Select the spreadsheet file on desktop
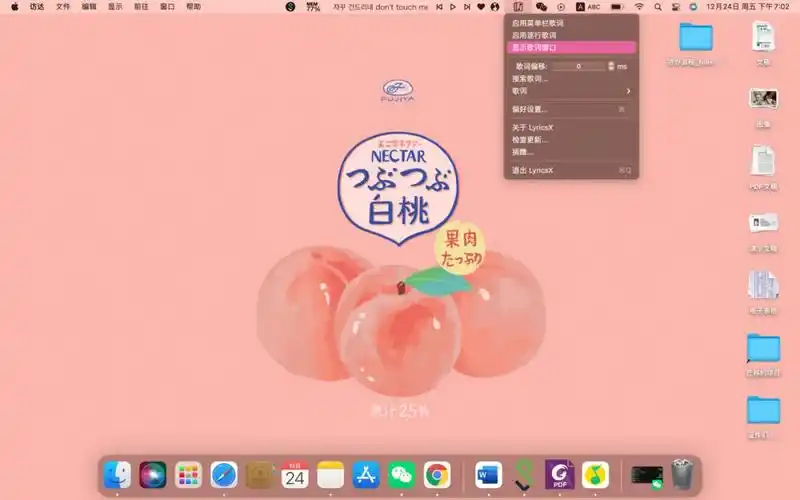The width and height of the screenshot is (800, 500). pos(763,285)
